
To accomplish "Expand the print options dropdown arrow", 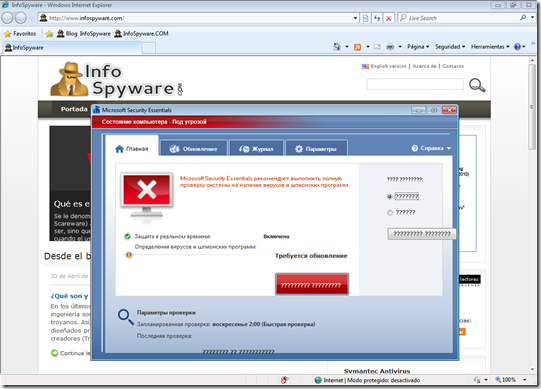I will [400, 47].
